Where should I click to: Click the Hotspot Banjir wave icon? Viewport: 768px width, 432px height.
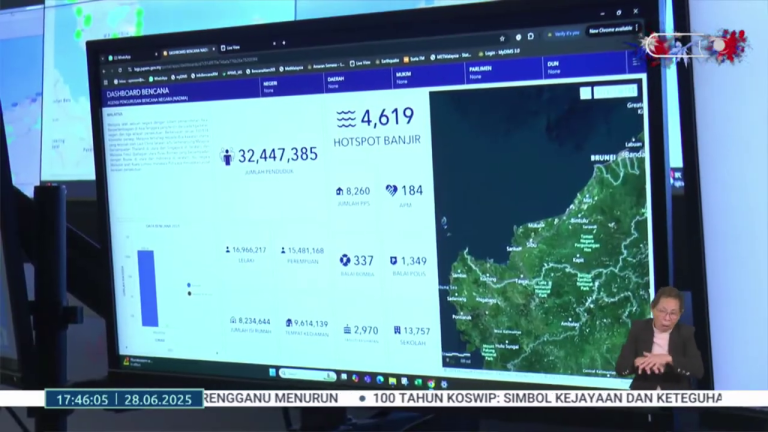346,119
